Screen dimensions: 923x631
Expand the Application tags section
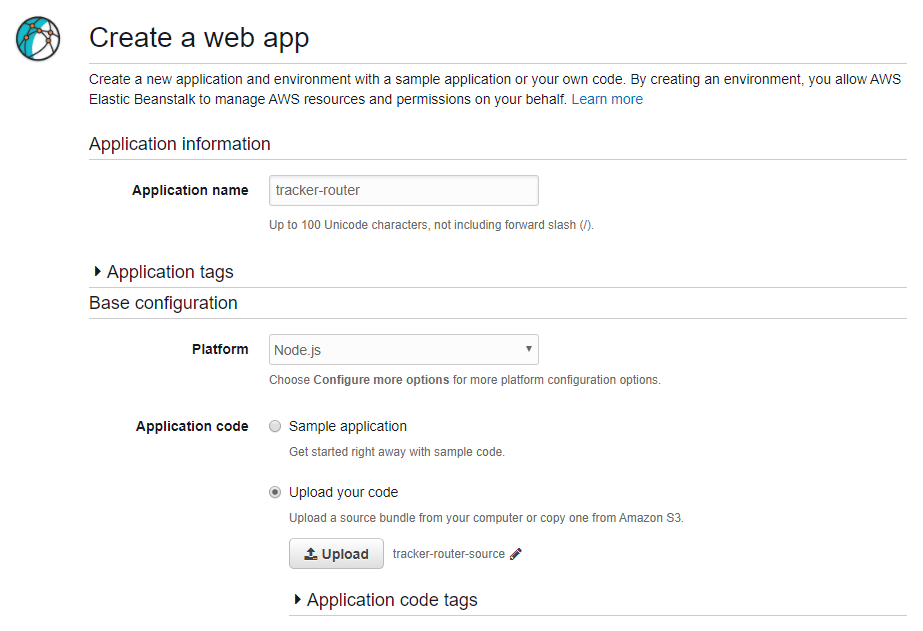[x=164, y=272]
